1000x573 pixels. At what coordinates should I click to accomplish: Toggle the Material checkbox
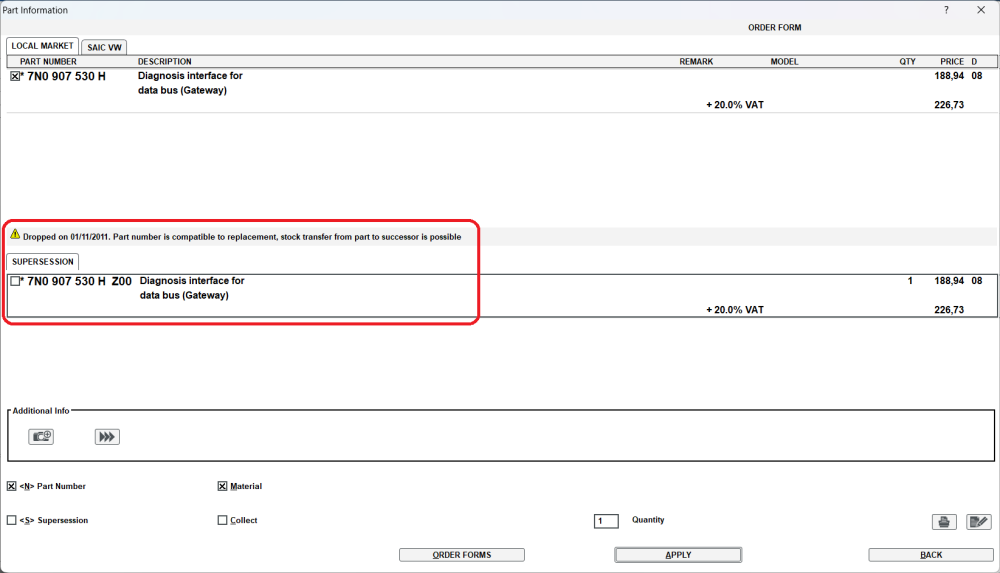point(222,486)
